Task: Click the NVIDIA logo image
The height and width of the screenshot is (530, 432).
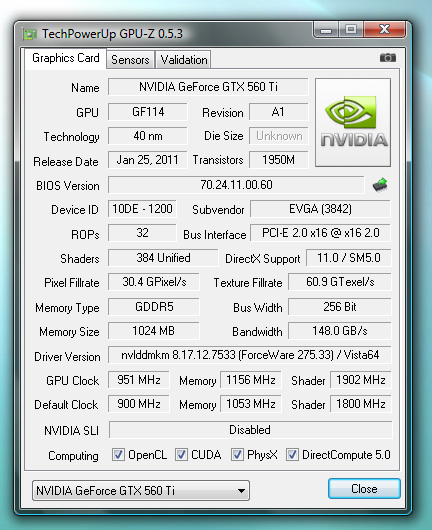Action: (353, 122)
